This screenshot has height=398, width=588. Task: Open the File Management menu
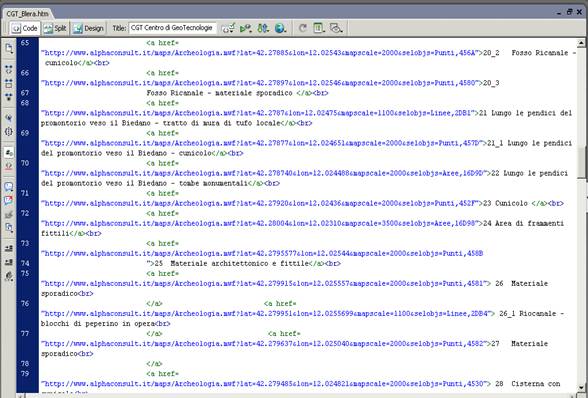click(263, 29)
